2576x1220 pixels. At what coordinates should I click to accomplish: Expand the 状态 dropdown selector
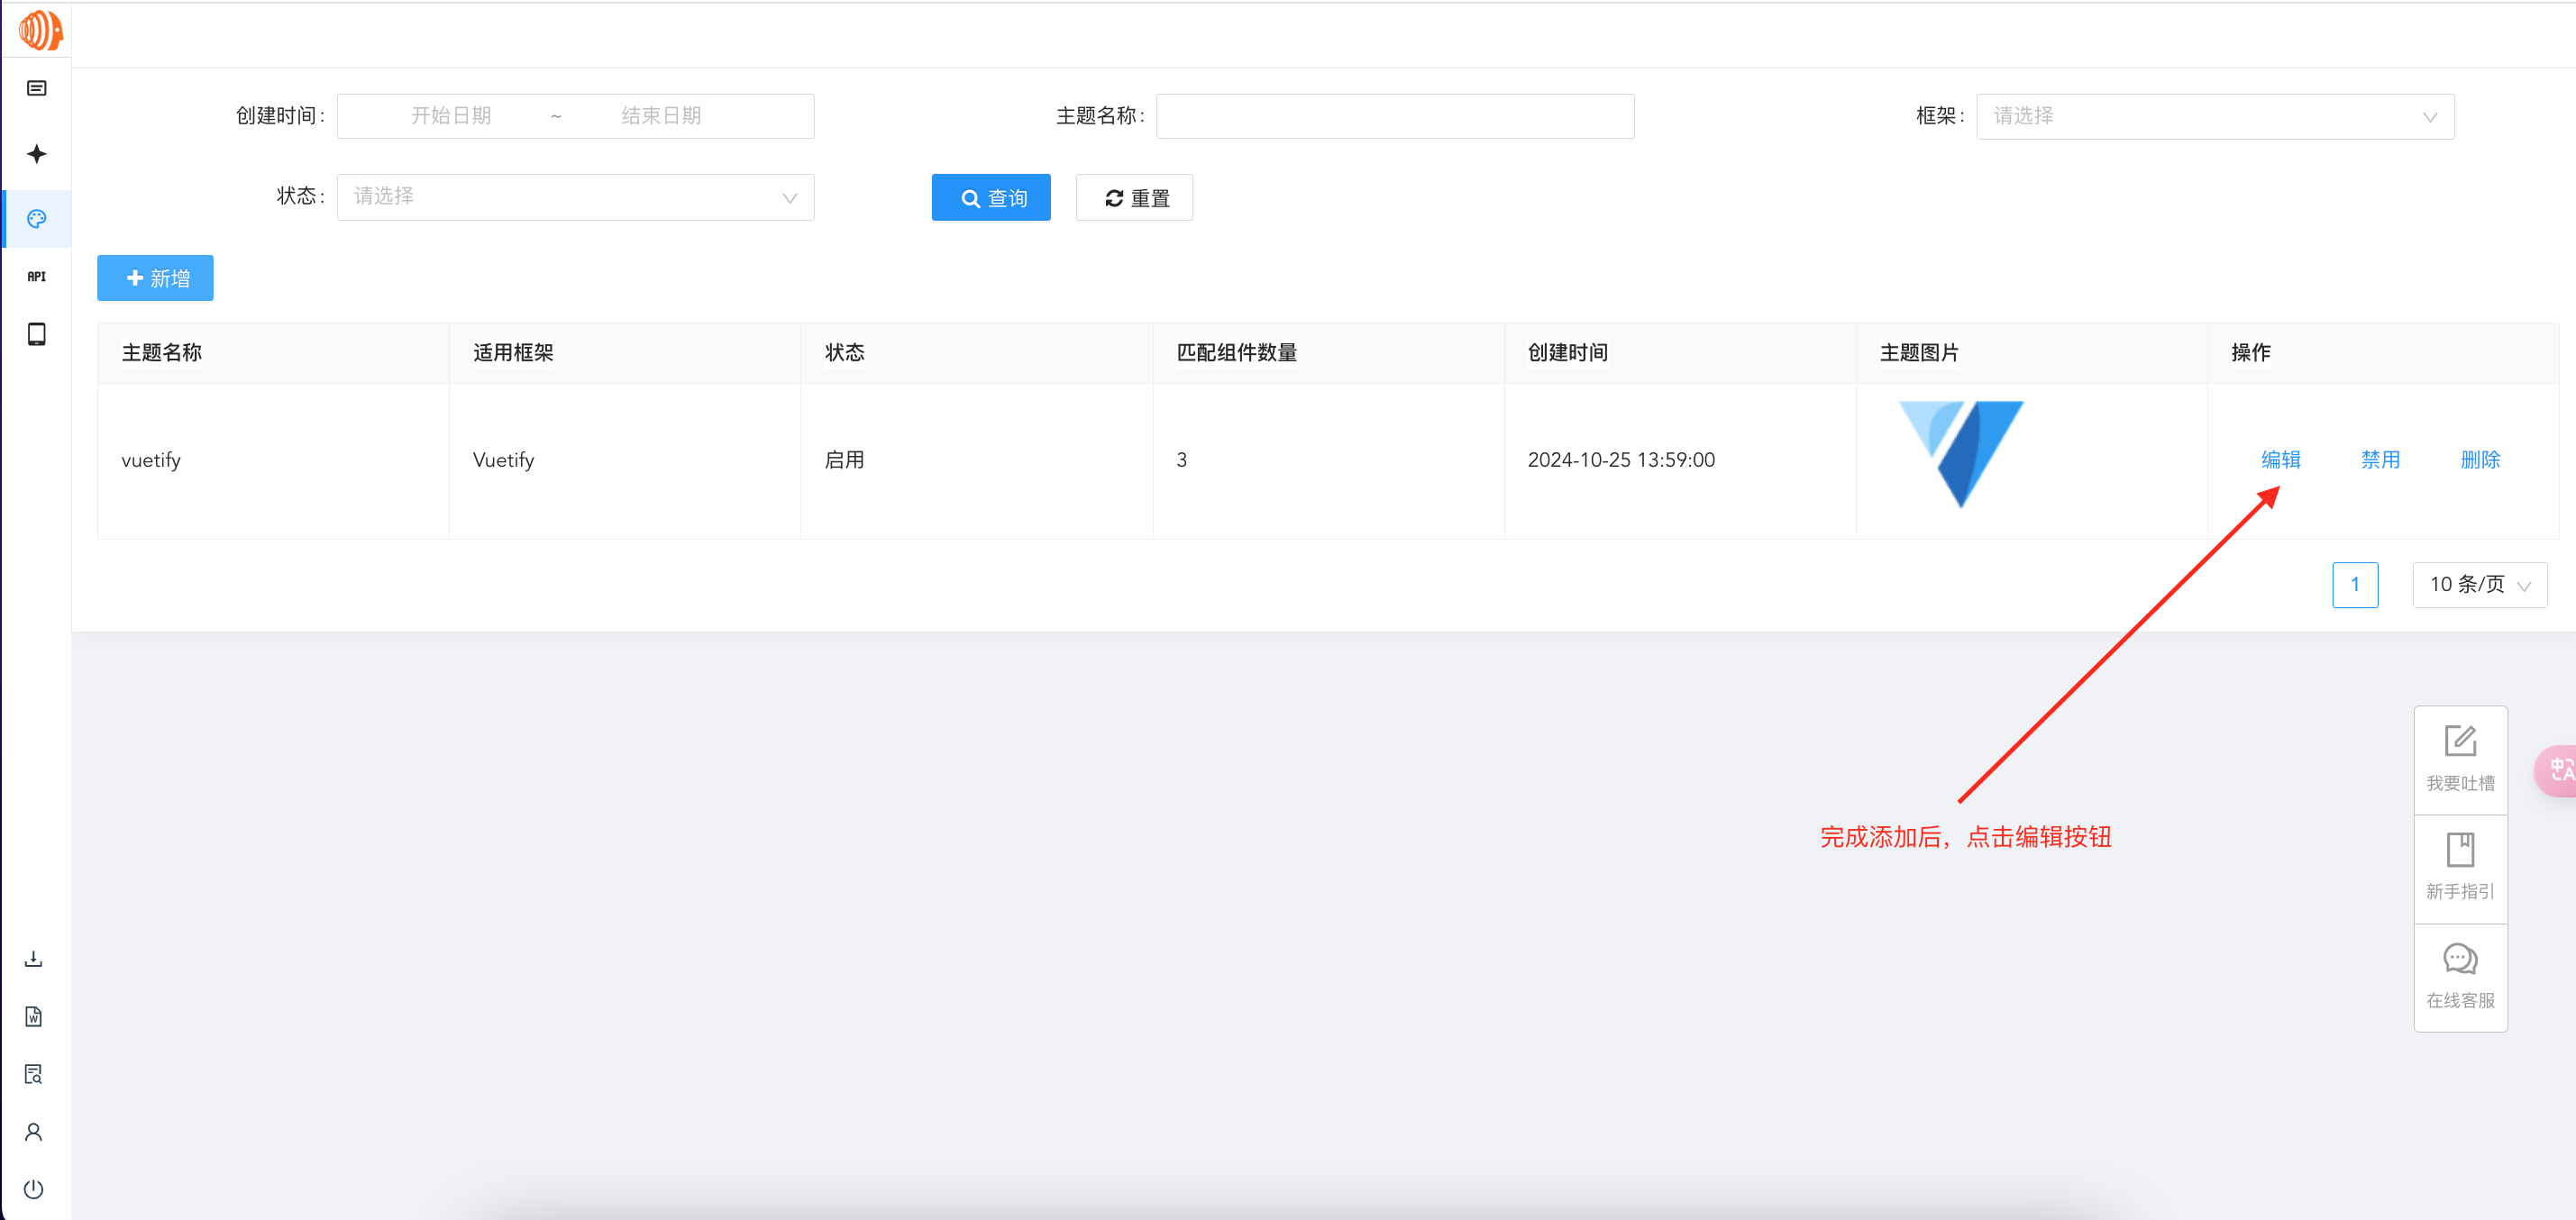(x=575, y=197)
